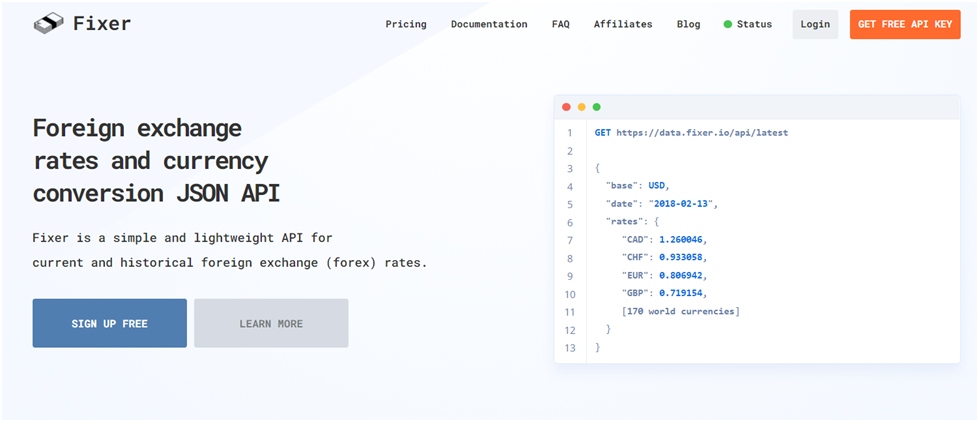Click the main headline about JSON API
The height and width of the screenshot is (422, 979).
point(156,161)
